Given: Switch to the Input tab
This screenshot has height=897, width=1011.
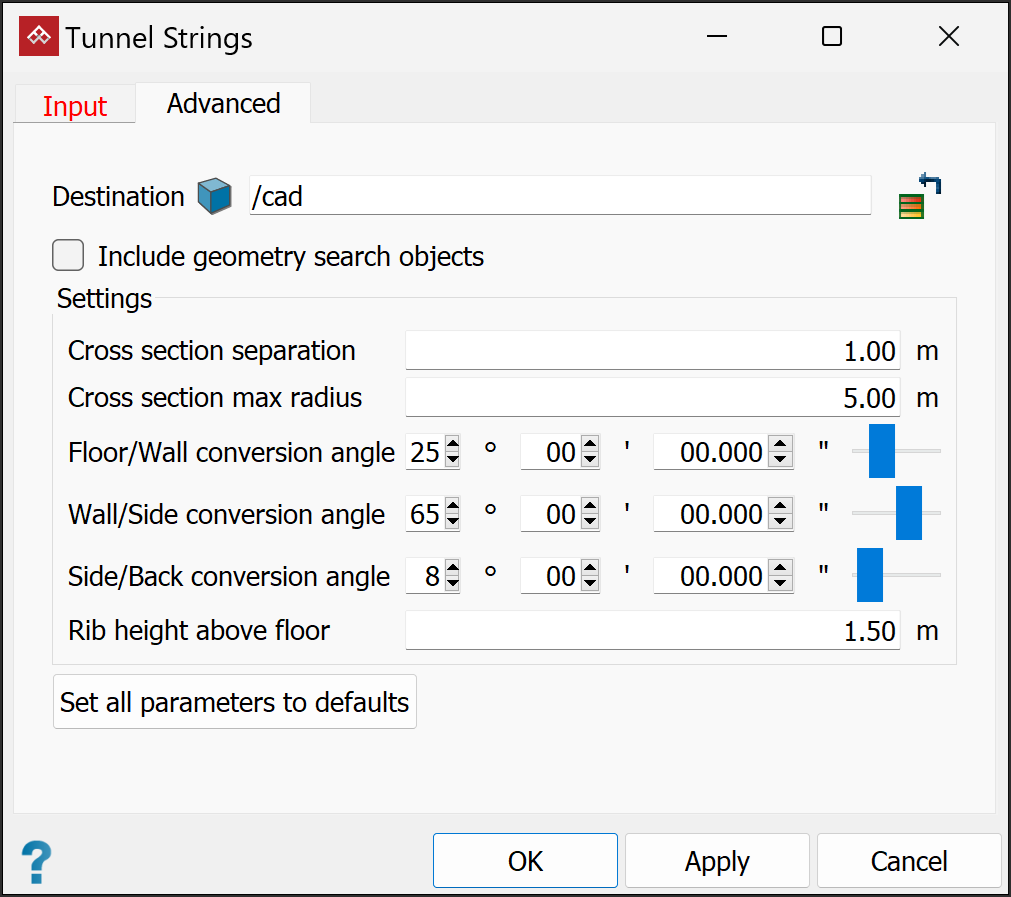Looking at the screenshot, I should (75, 106).
